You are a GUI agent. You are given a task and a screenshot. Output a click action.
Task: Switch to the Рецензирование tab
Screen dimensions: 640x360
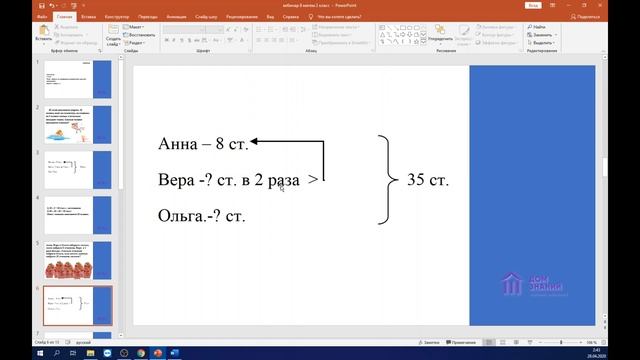[x=242, y=17]
